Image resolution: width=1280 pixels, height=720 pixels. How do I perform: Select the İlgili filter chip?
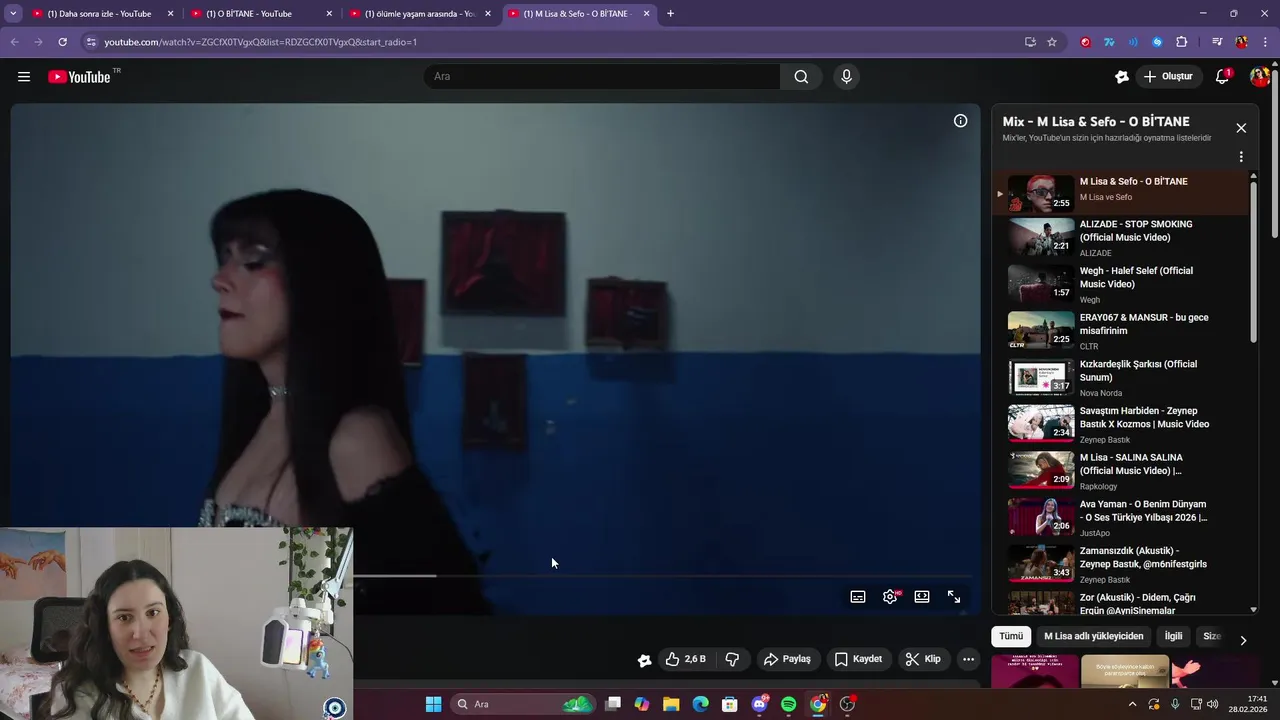[x=1173, y=636]
